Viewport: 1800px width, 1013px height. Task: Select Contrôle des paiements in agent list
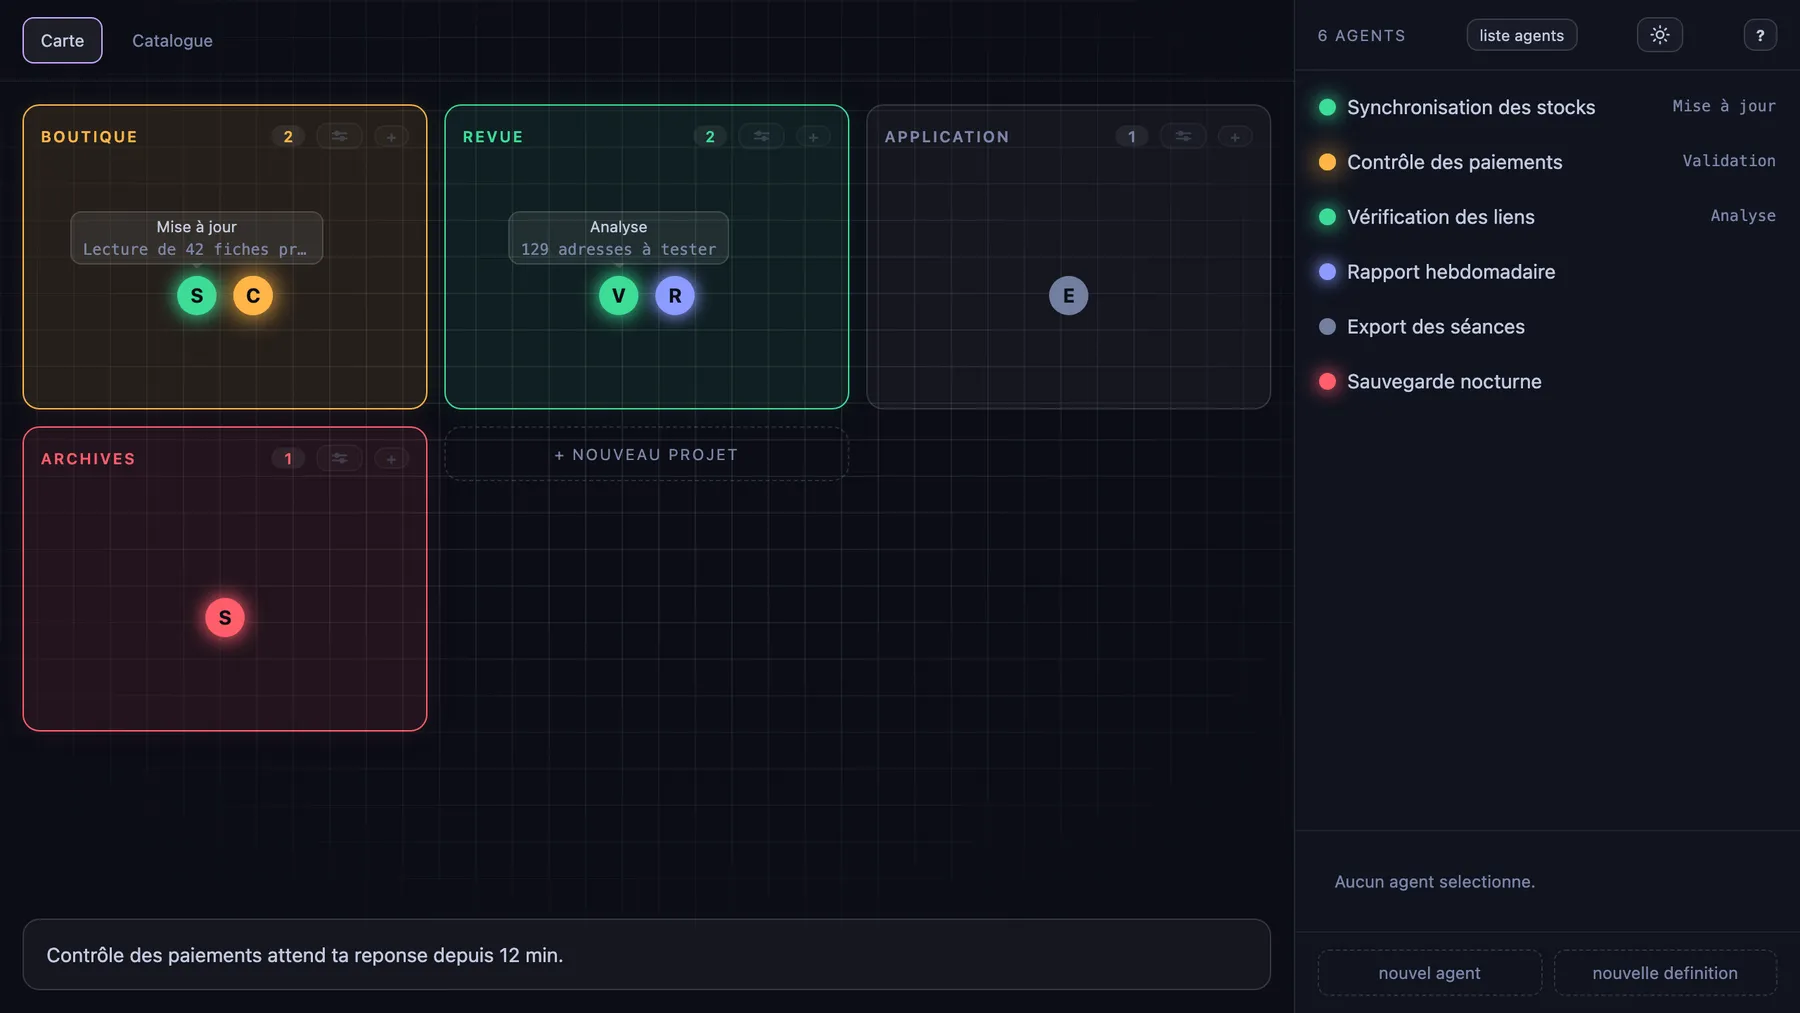tap(1547, 162)
